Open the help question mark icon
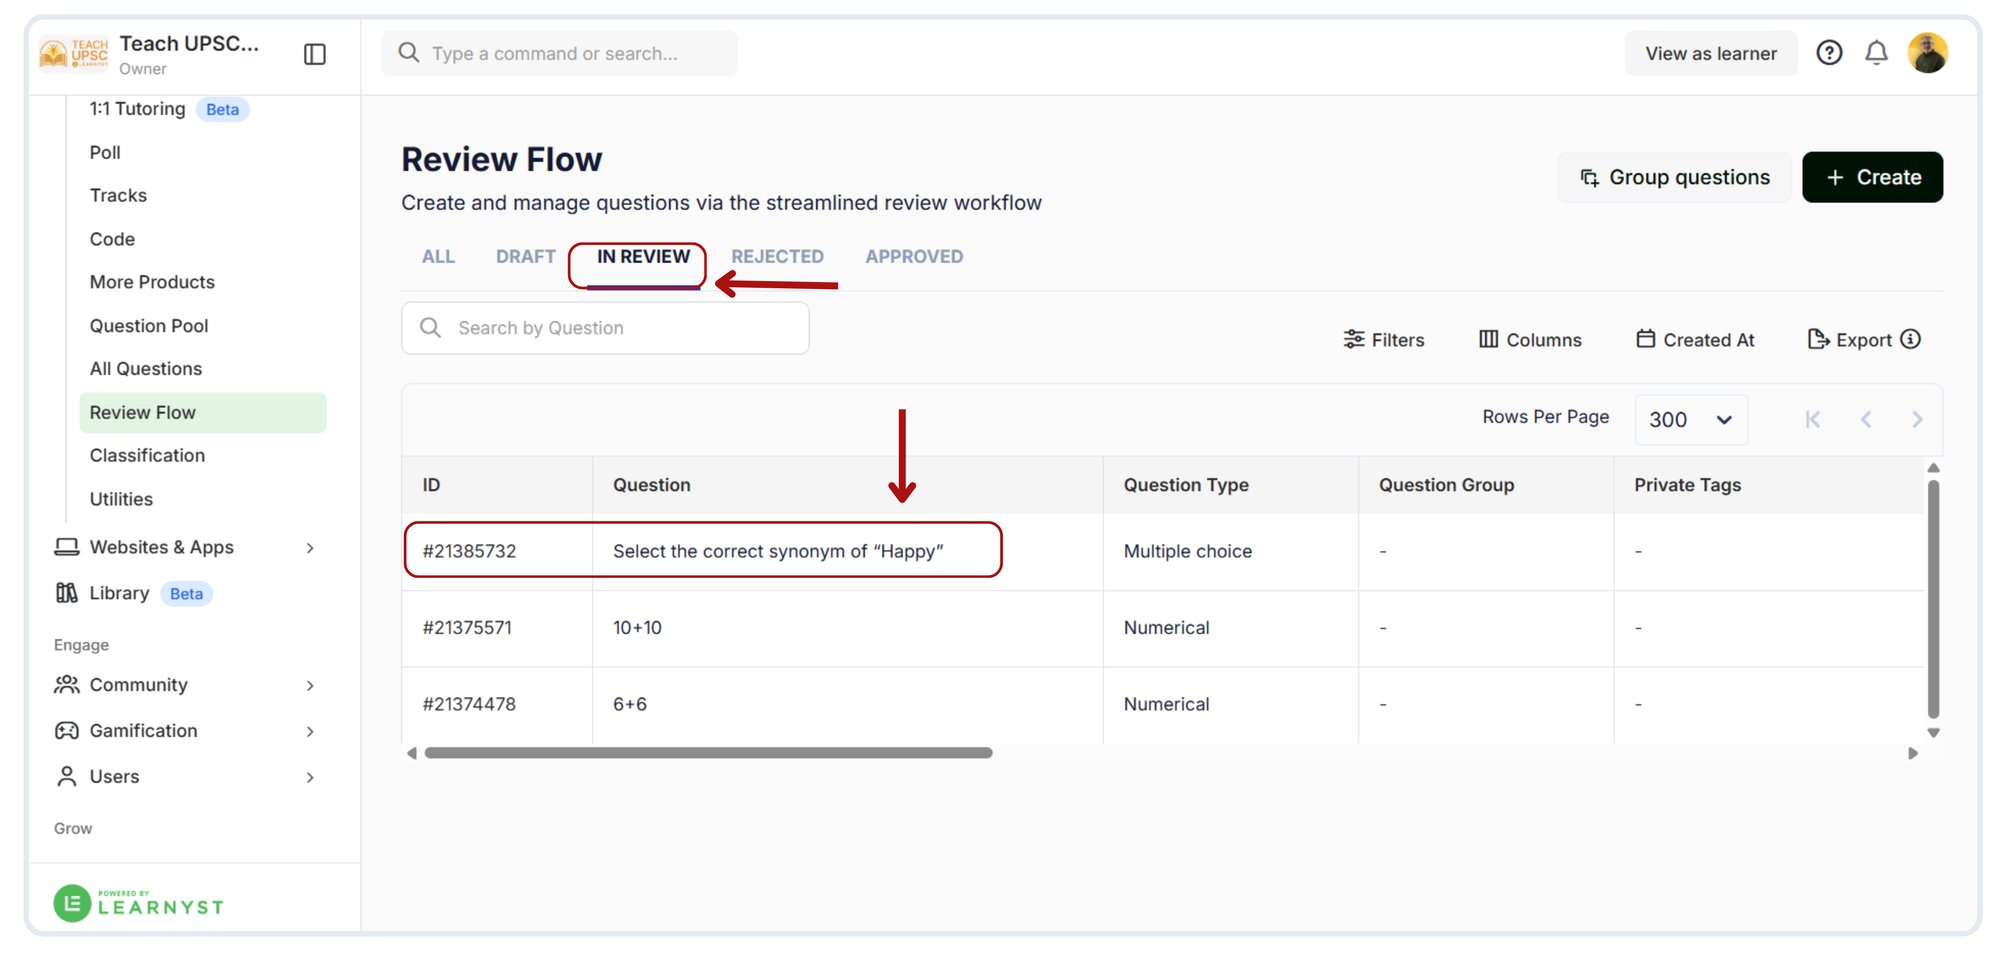 (1829, 53)
